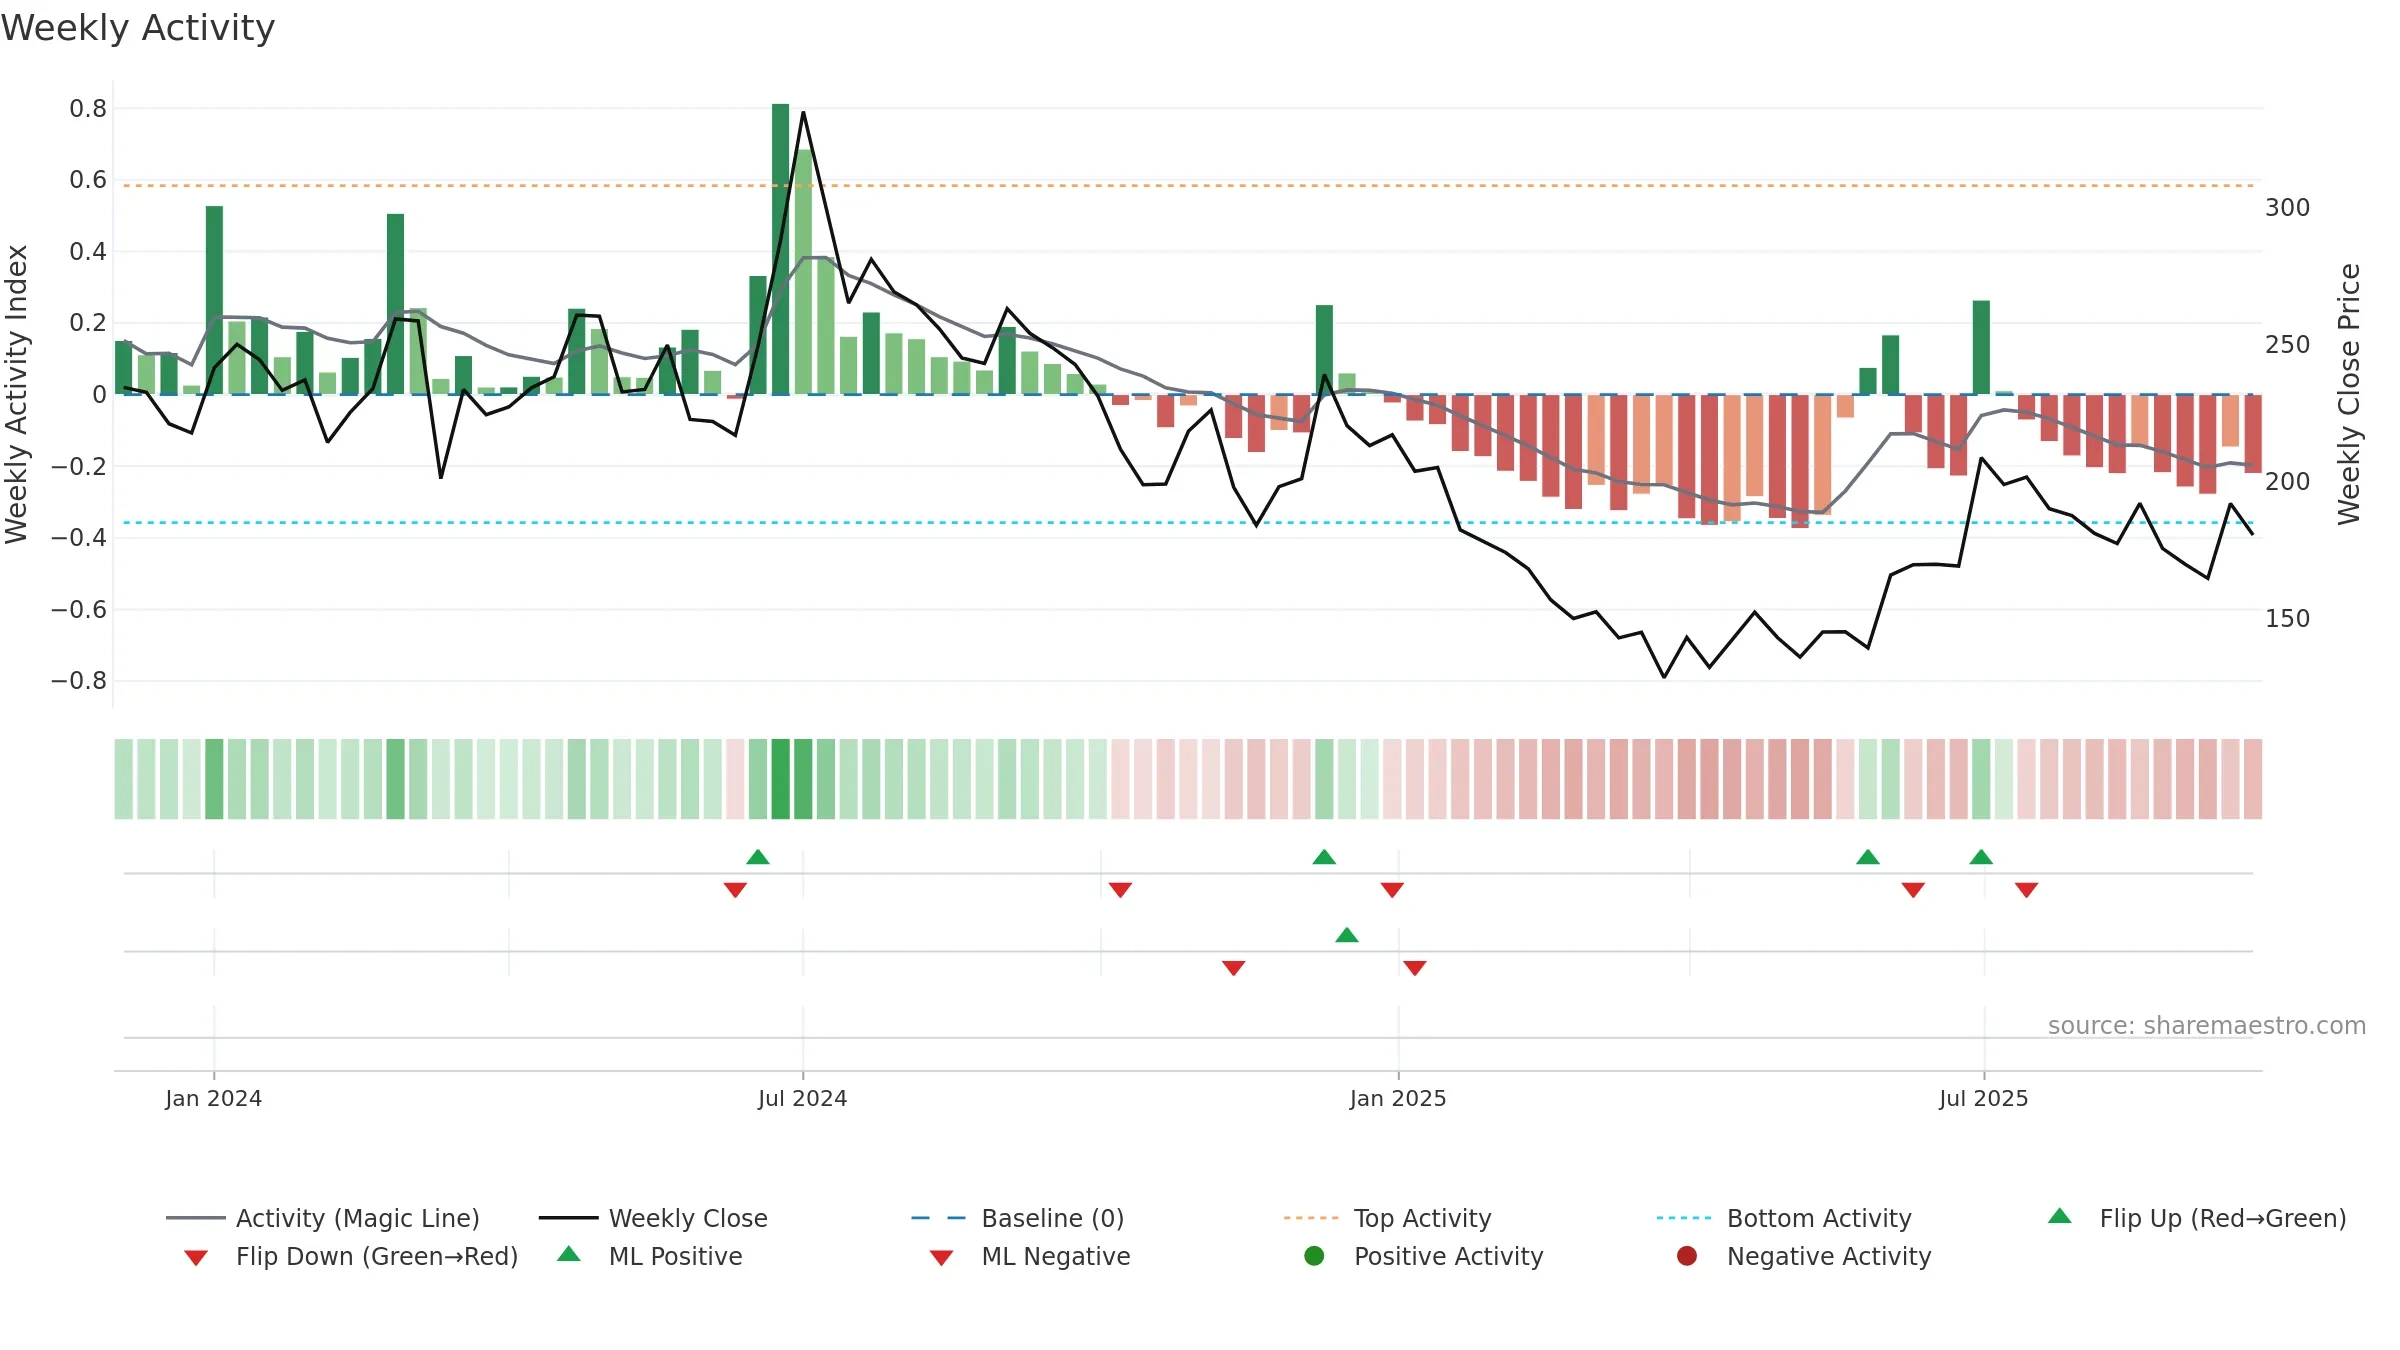Toggle the Flip Up (Red→Green) legend entry
The width and height of the screenshot is (2400, 1350).
2197,1218
